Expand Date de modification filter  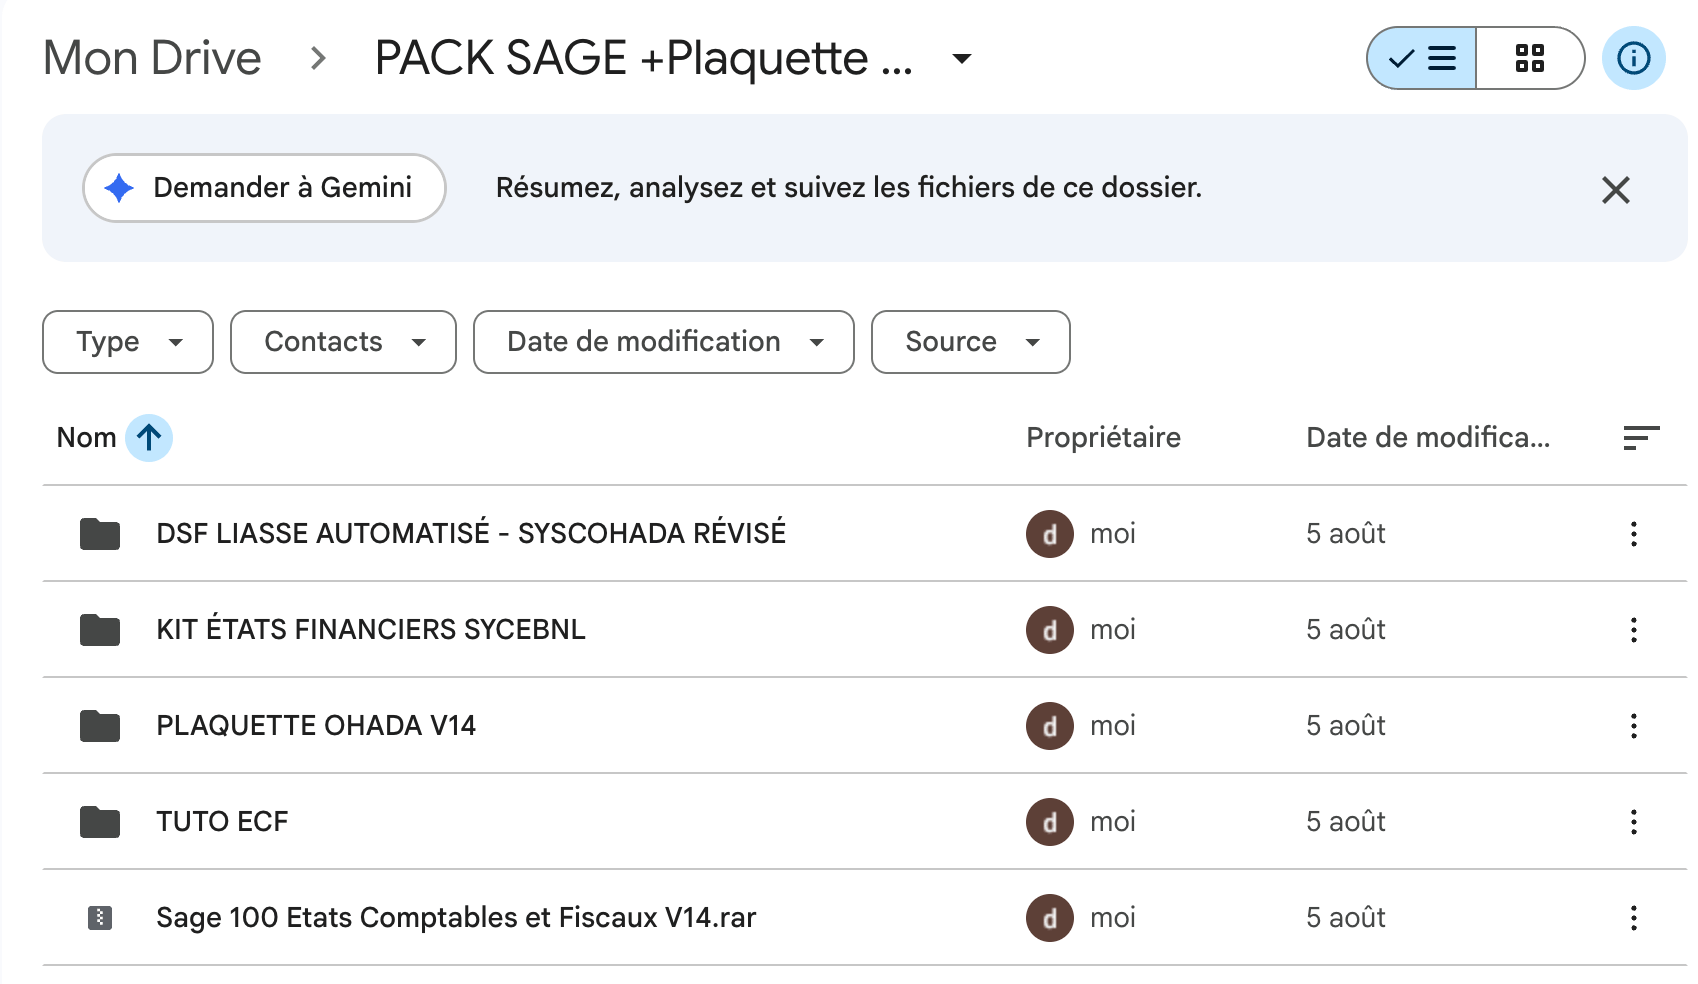click(664, 342)
